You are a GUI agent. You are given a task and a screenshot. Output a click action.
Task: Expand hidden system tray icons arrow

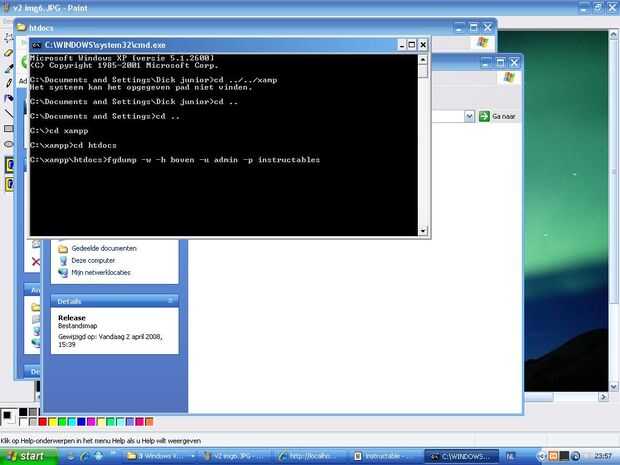(541, 456)
